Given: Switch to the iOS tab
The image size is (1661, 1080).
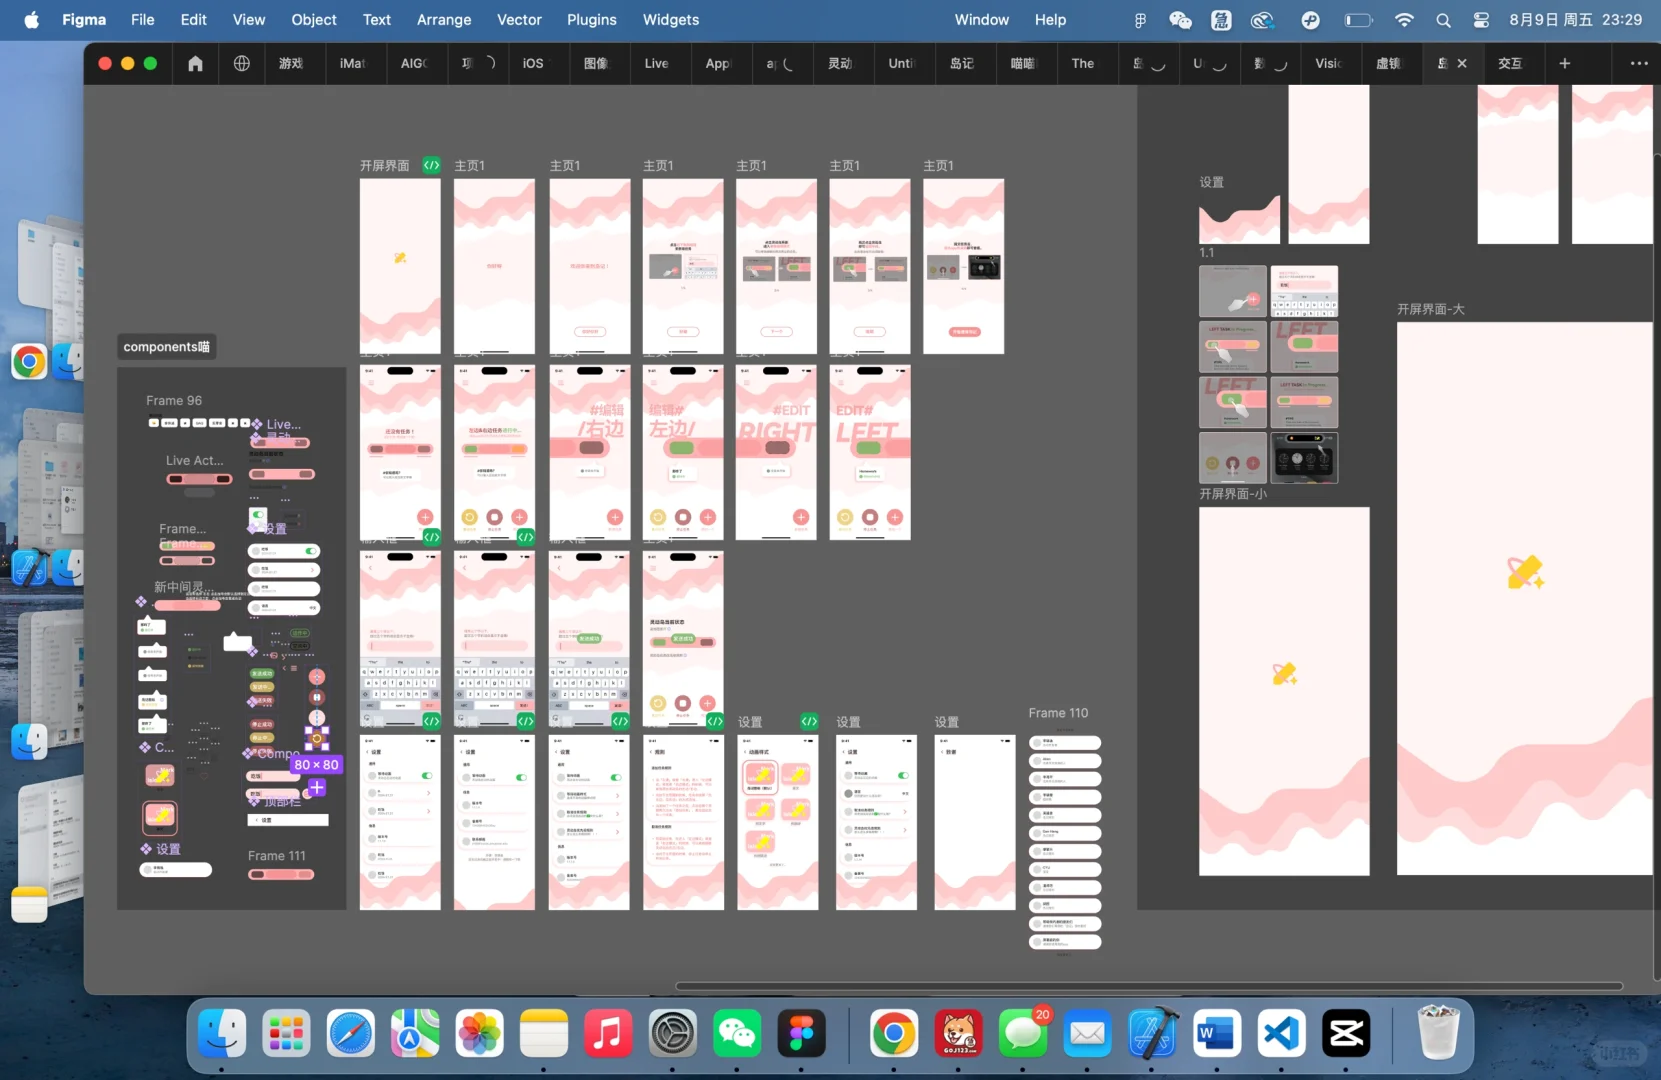Looking at the screenshot, I should pyautogui.click(x=533, y=63).
